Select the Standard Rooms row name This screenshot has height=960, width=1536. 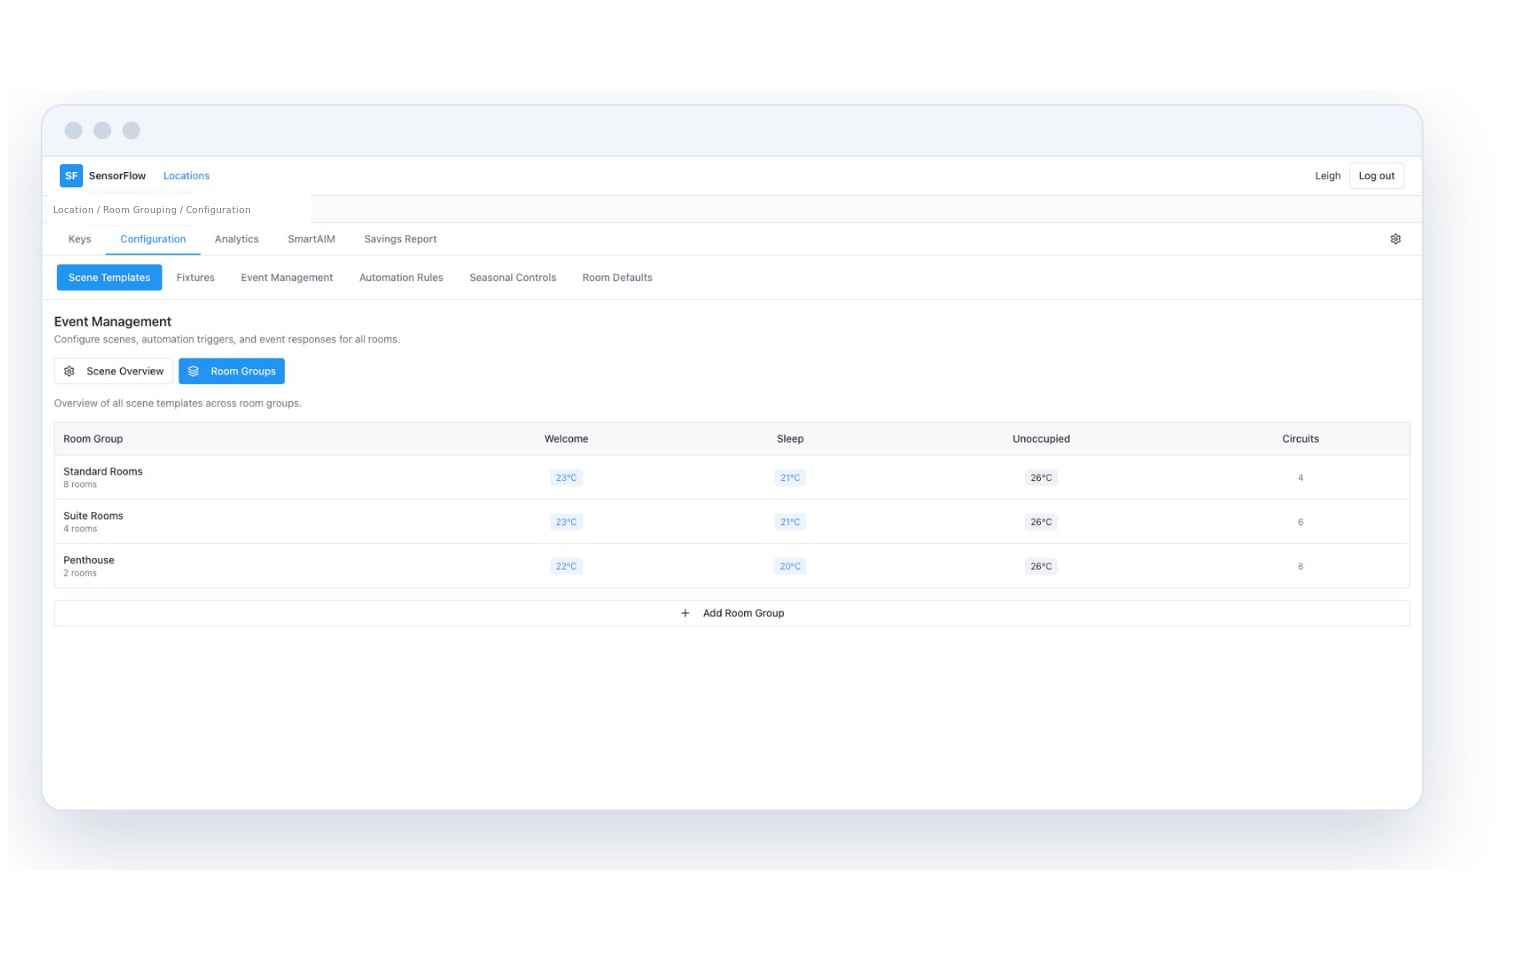[x=103, y=472]
